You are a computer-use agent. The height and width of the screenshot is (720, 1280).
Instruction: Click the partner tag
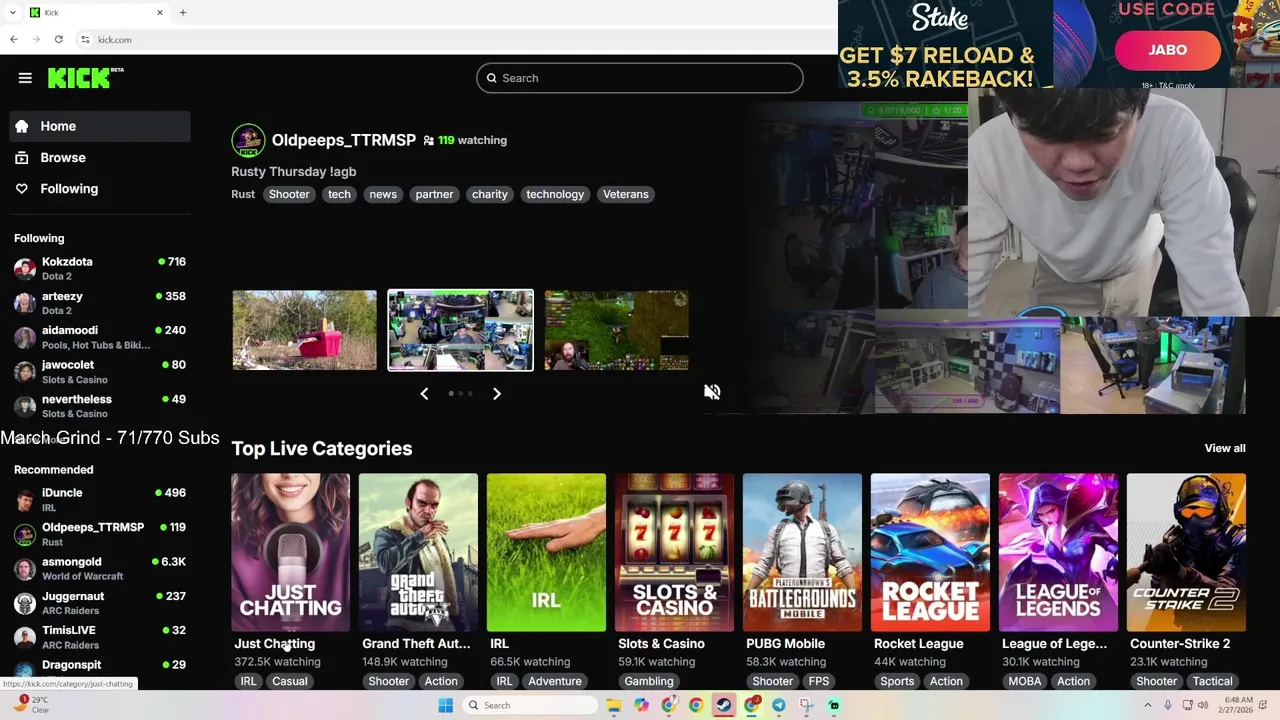tap(434, 194)
